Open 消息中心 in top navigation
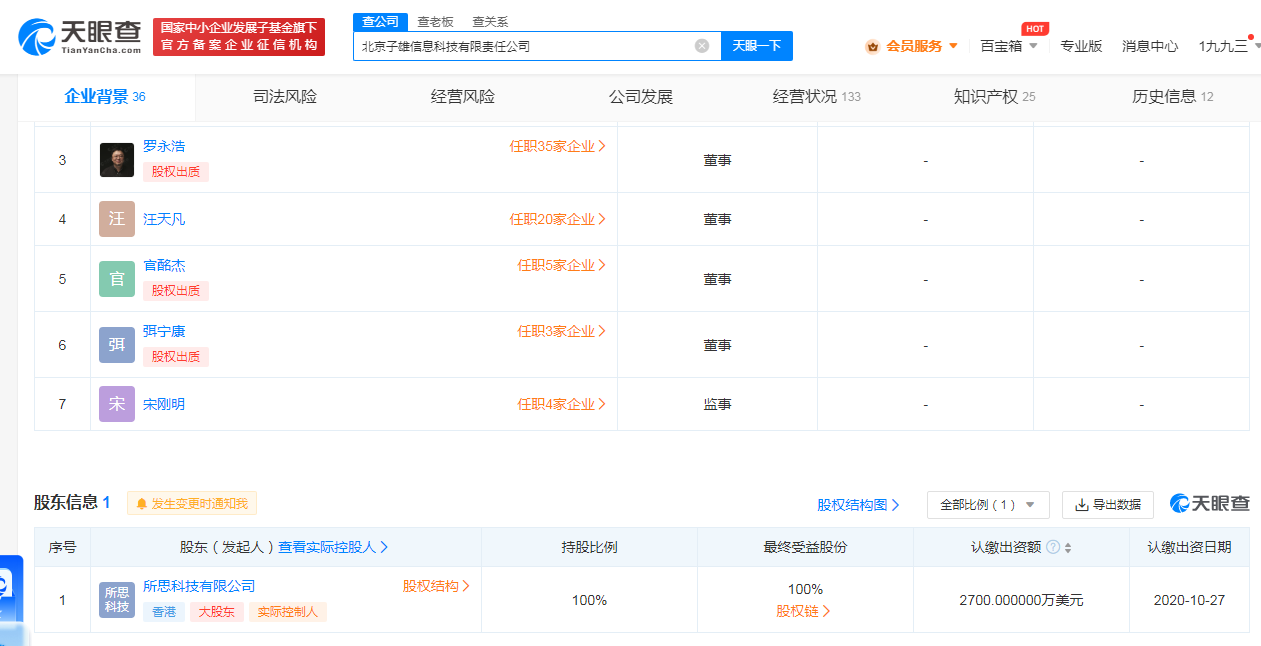The image size is (1261, 646). (x=1150, y=46)
